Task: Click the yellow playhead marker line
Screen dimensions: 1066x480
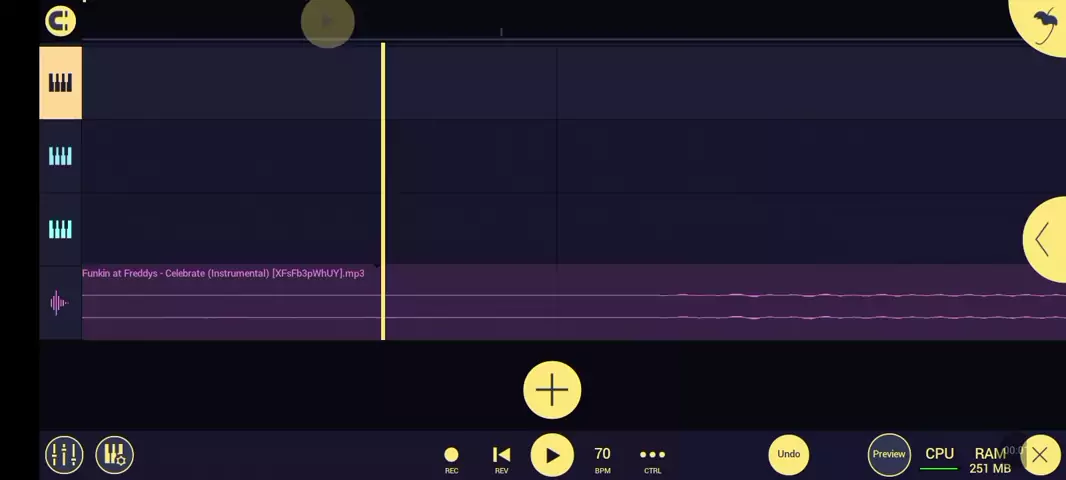Action: [x=382, y=190]
